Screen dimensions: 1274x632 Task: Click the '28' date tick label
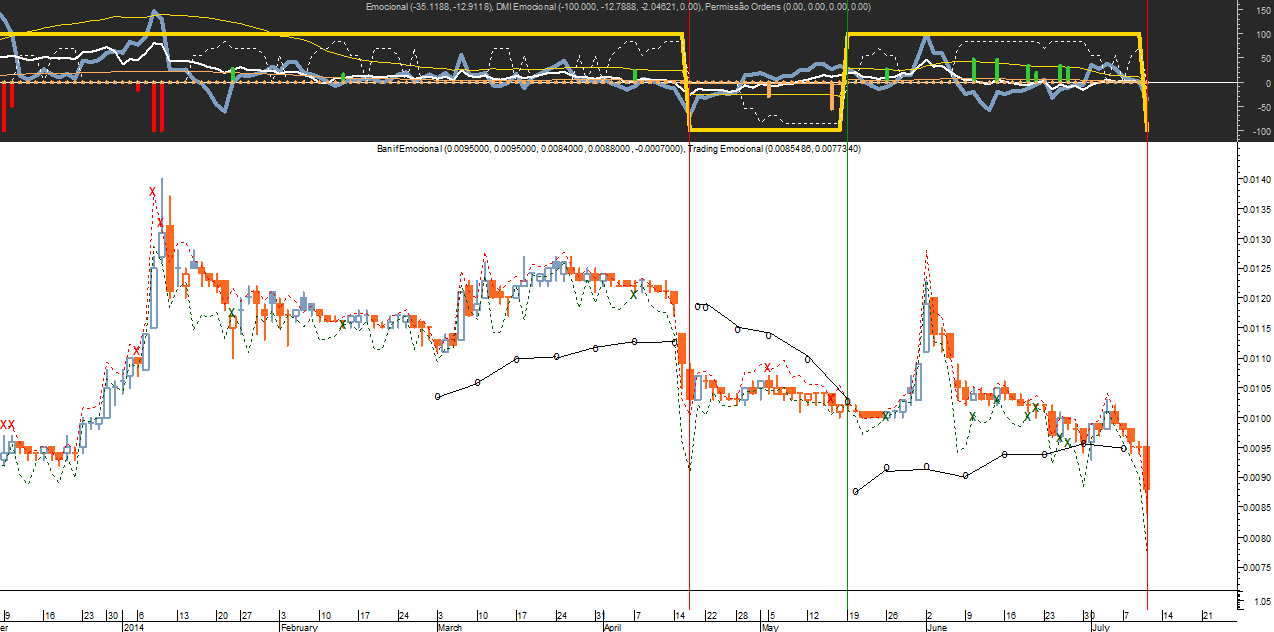coord(741,616)
